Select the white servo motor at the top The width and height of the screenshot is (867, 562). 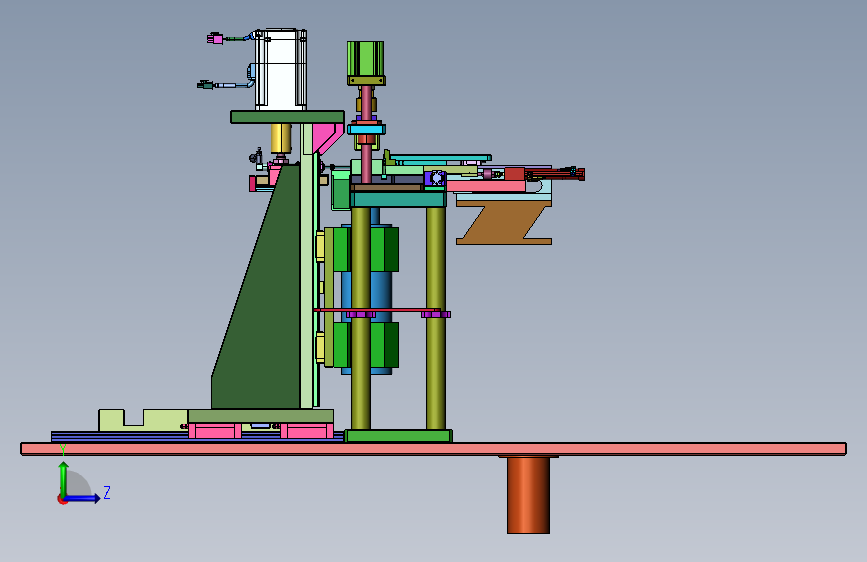280,70
